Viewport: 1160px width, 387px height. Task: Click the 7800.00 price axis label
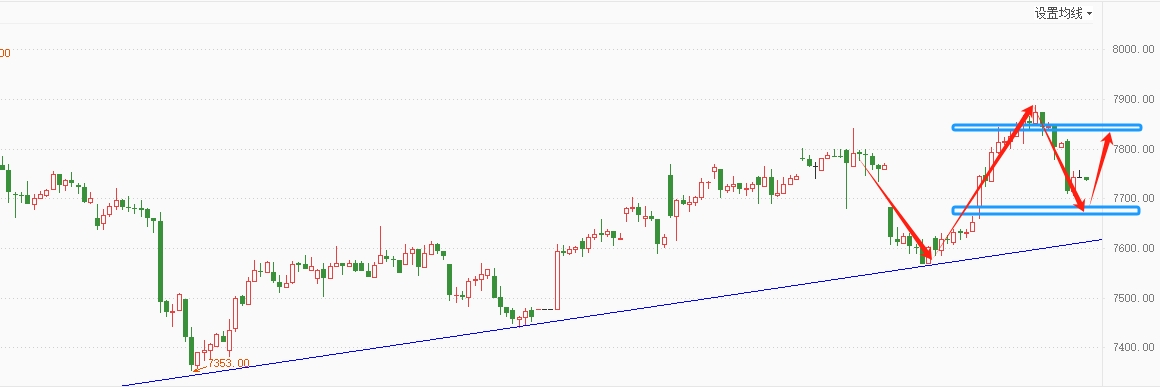pos(1133,149)
